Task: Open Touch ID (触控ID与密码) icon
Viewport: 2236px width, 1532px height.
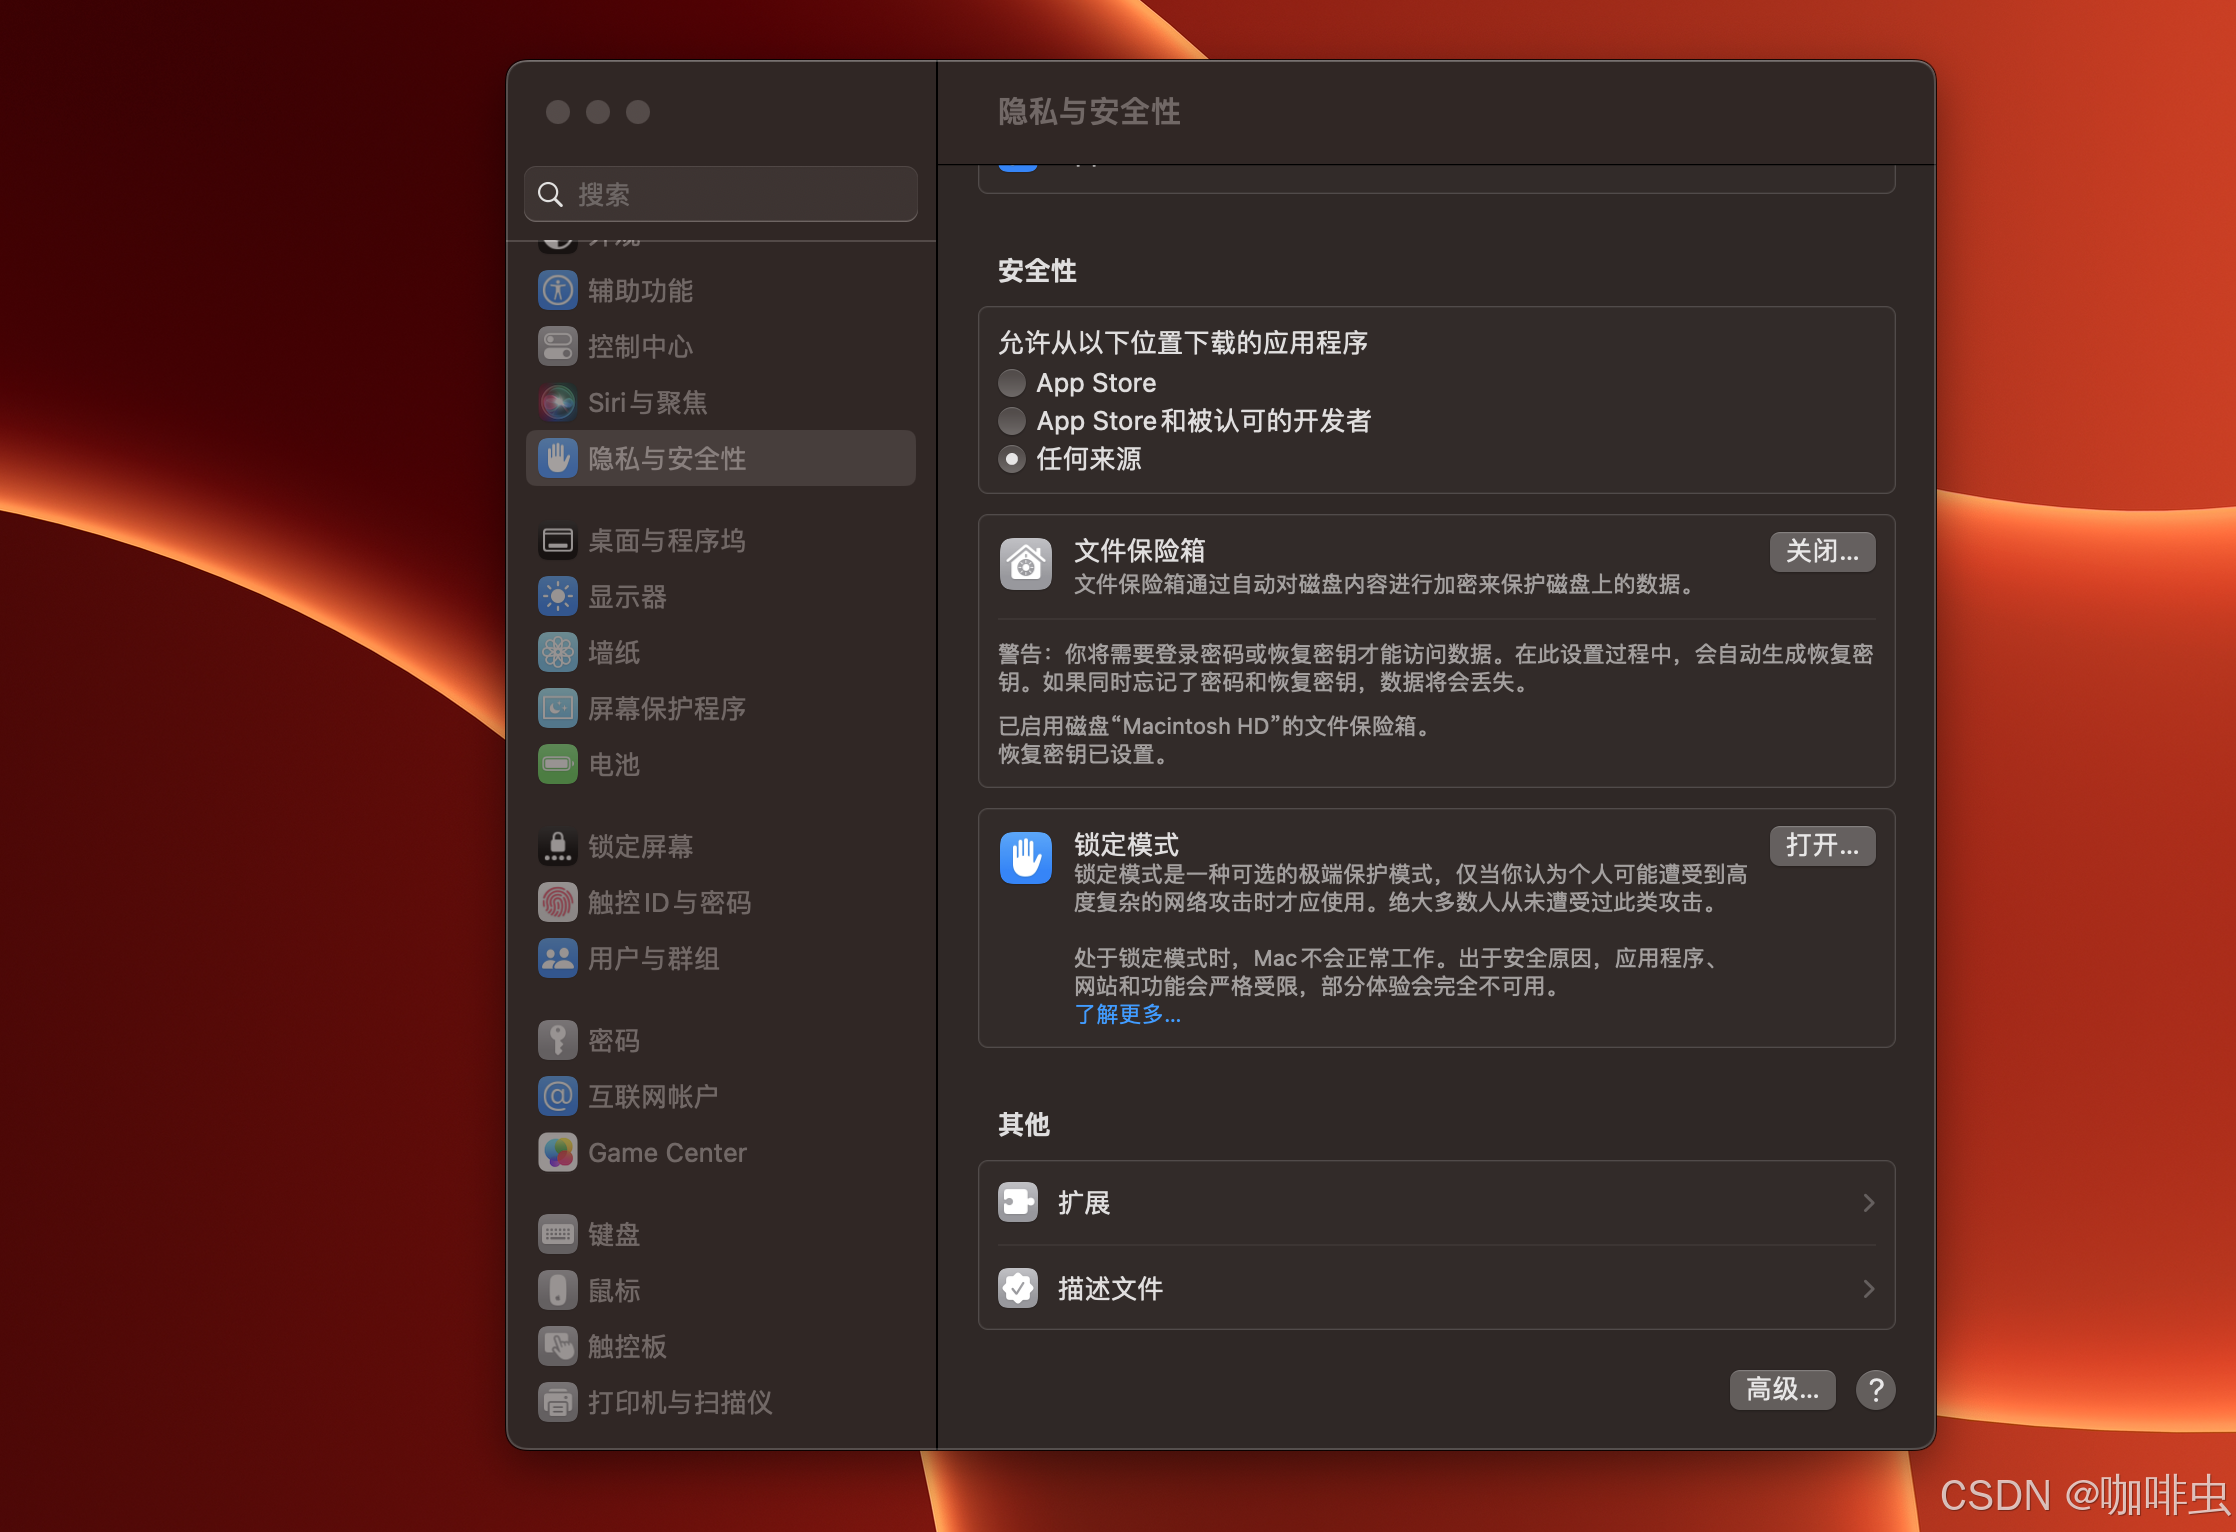Action: point(557,902)
